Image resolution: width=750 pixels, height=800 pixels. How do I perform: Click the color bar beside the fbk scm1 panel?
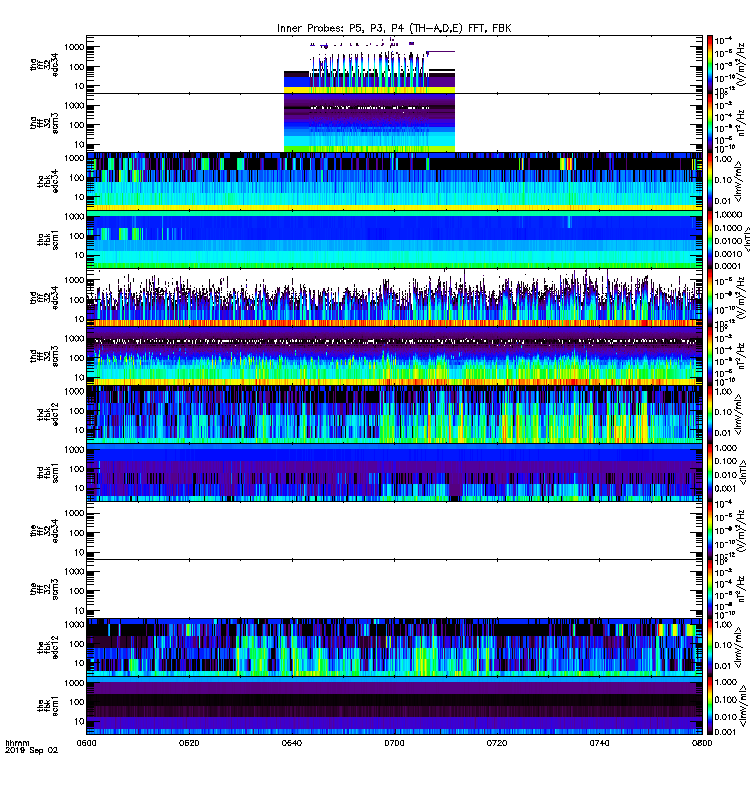point(710,706)
